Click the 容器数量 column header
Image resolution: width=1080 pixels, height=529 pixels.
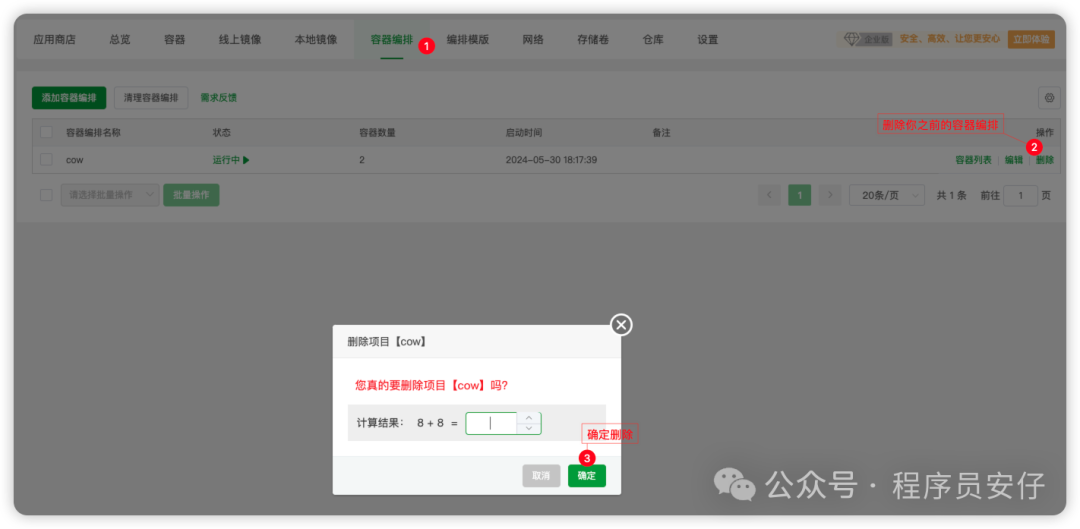[x=377, y=132]
